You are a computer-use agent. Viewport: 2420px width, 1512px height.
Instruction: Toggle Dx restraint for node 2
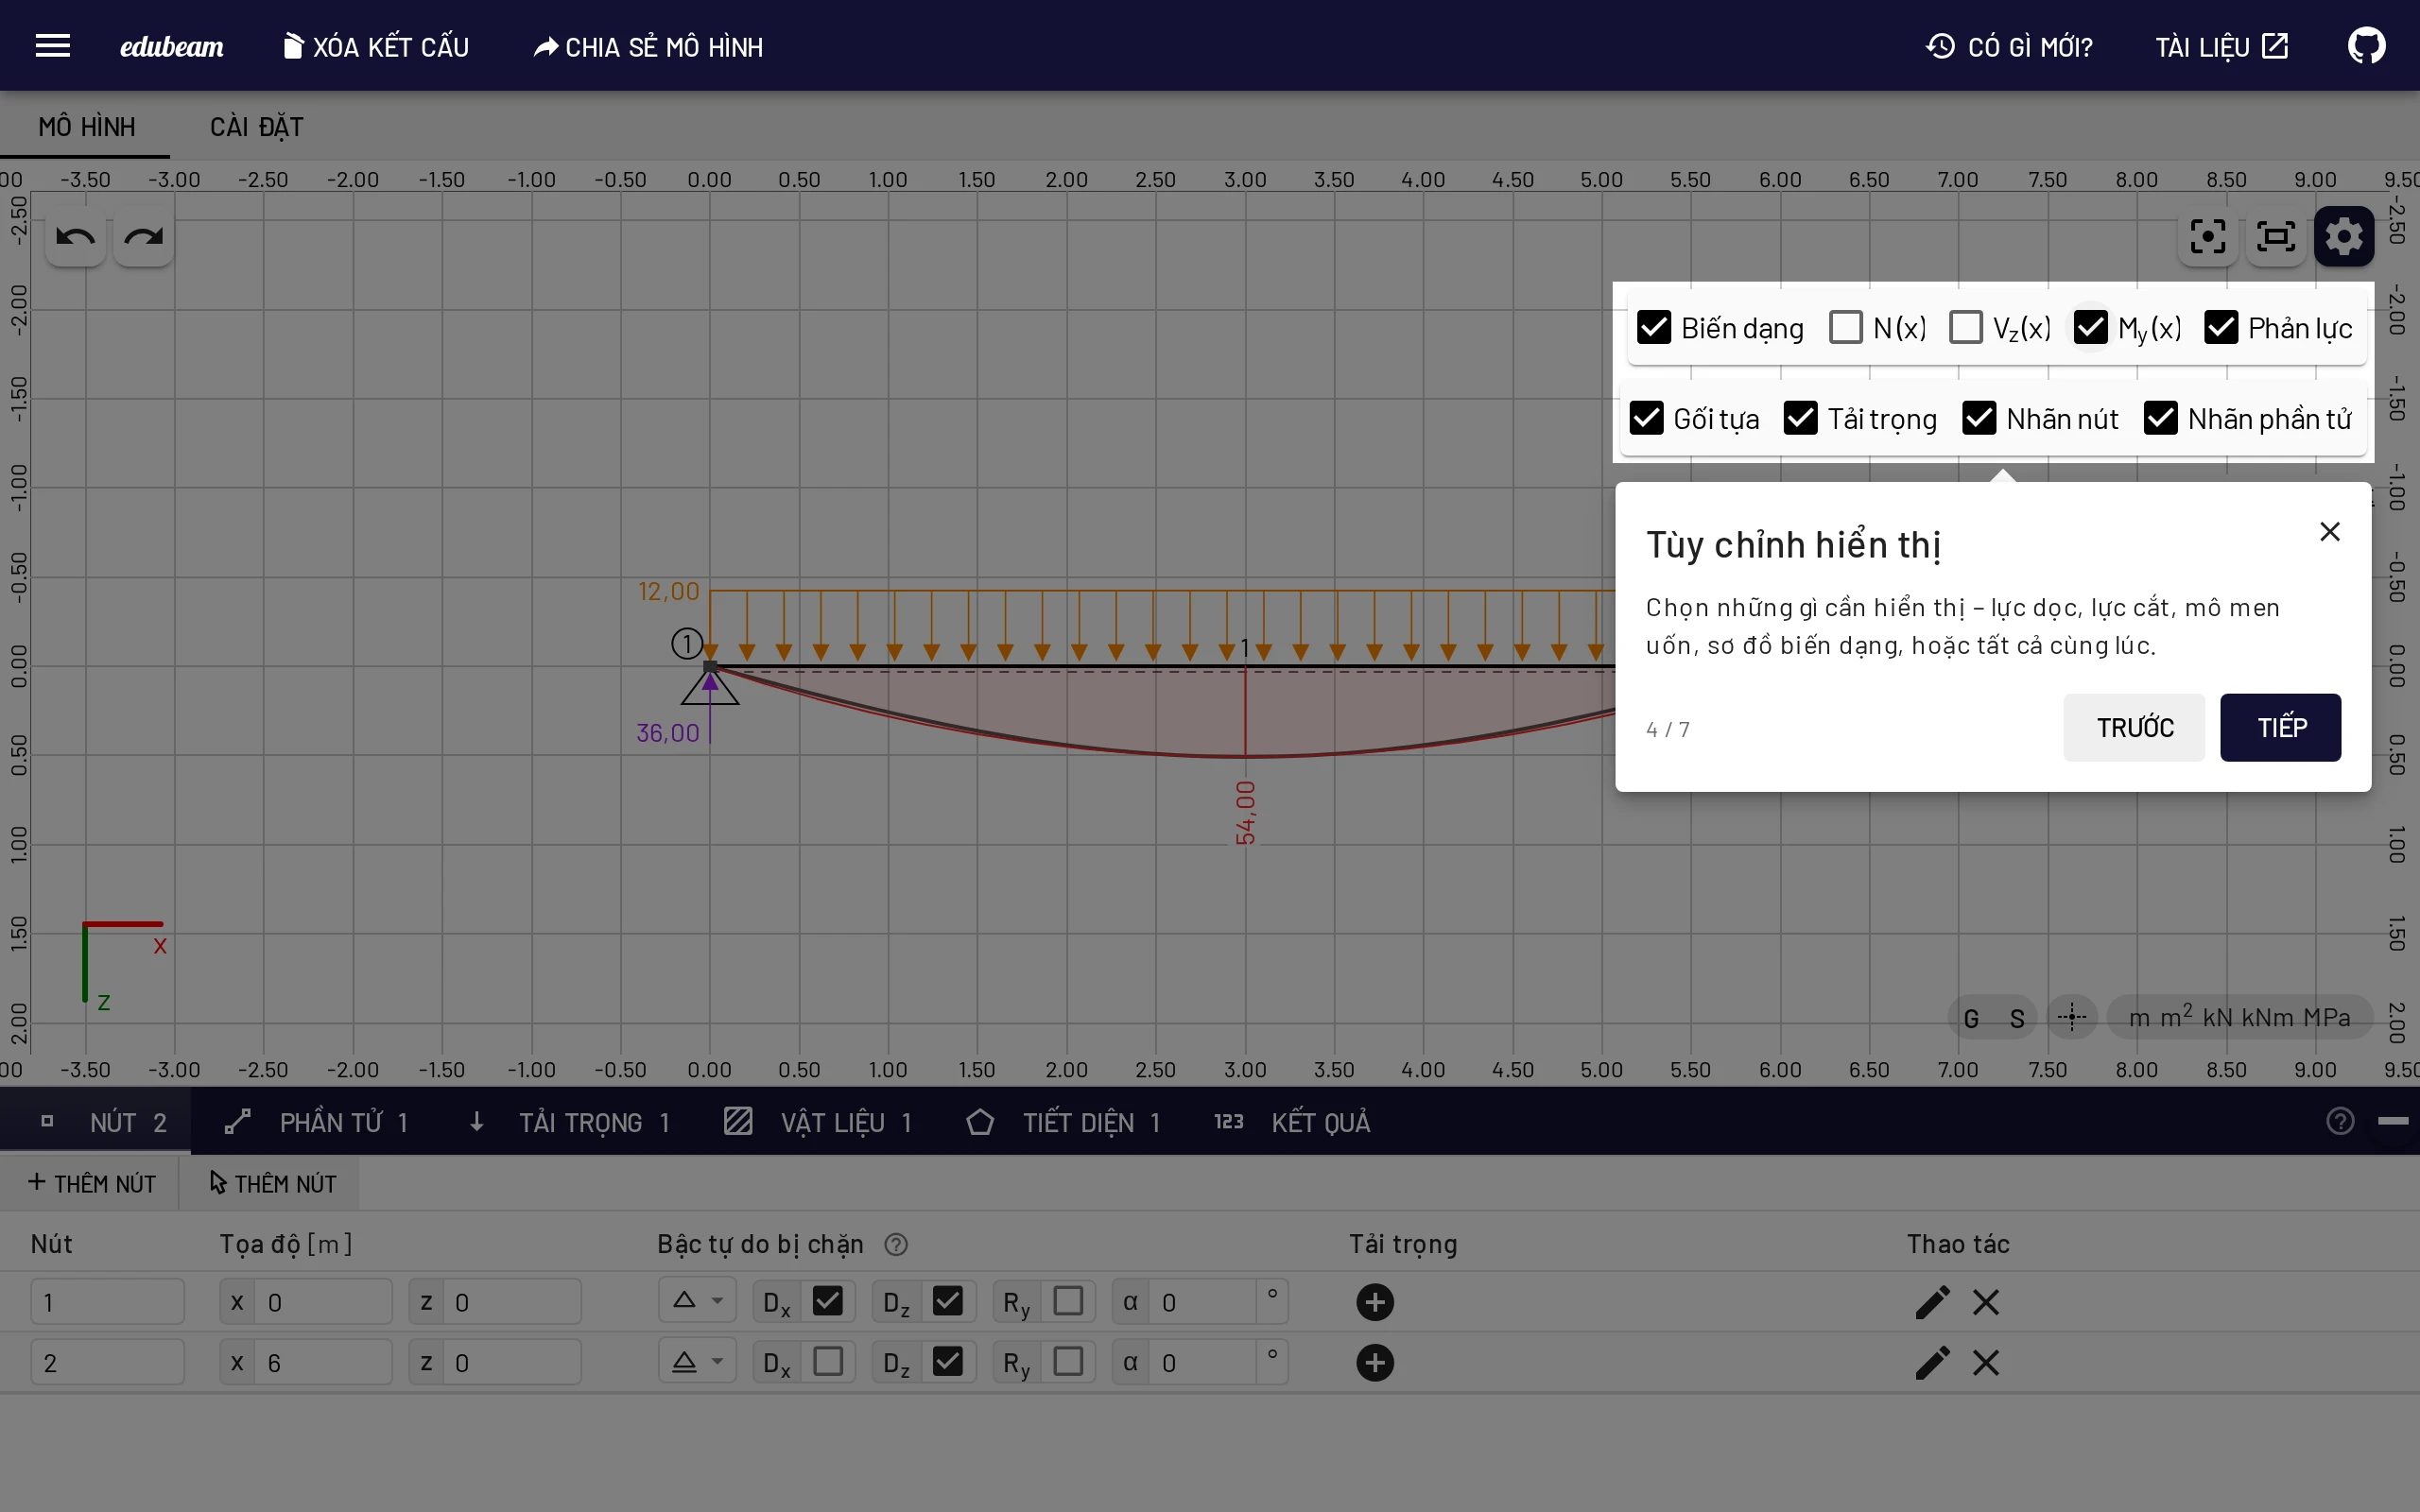point(827,1362)
